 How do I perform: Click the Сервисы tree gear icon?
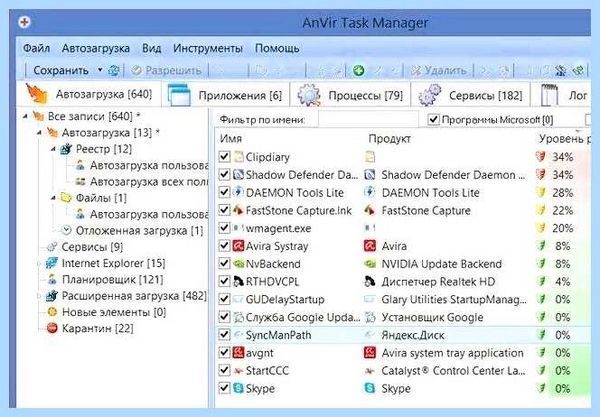(52, 247)
